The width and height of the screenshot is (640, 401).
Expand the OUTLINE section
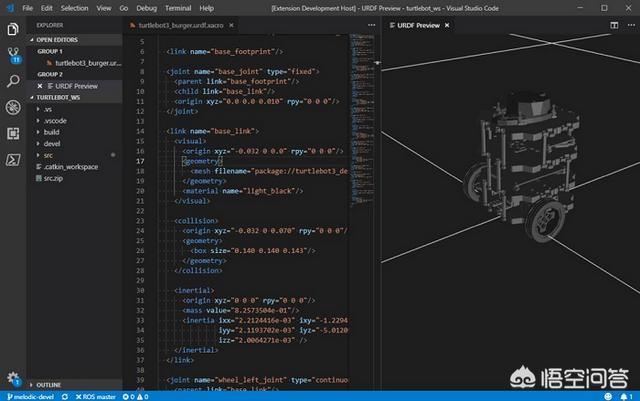[48, 384]
